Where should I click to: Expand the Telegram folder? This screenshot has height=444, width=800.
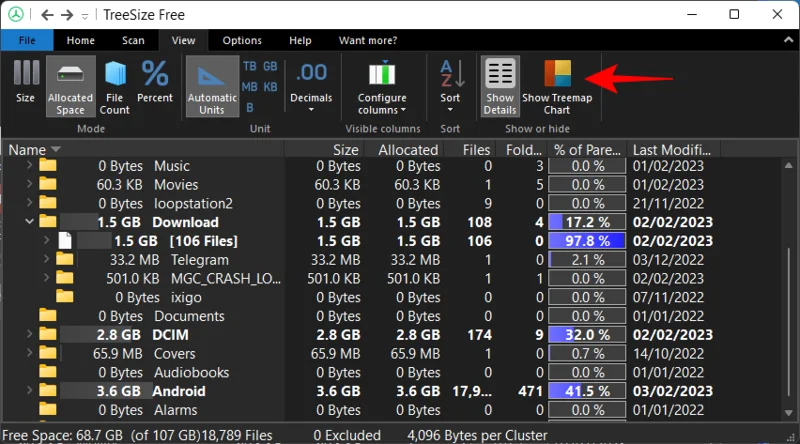pyautogui.click(x=46, y=259)
